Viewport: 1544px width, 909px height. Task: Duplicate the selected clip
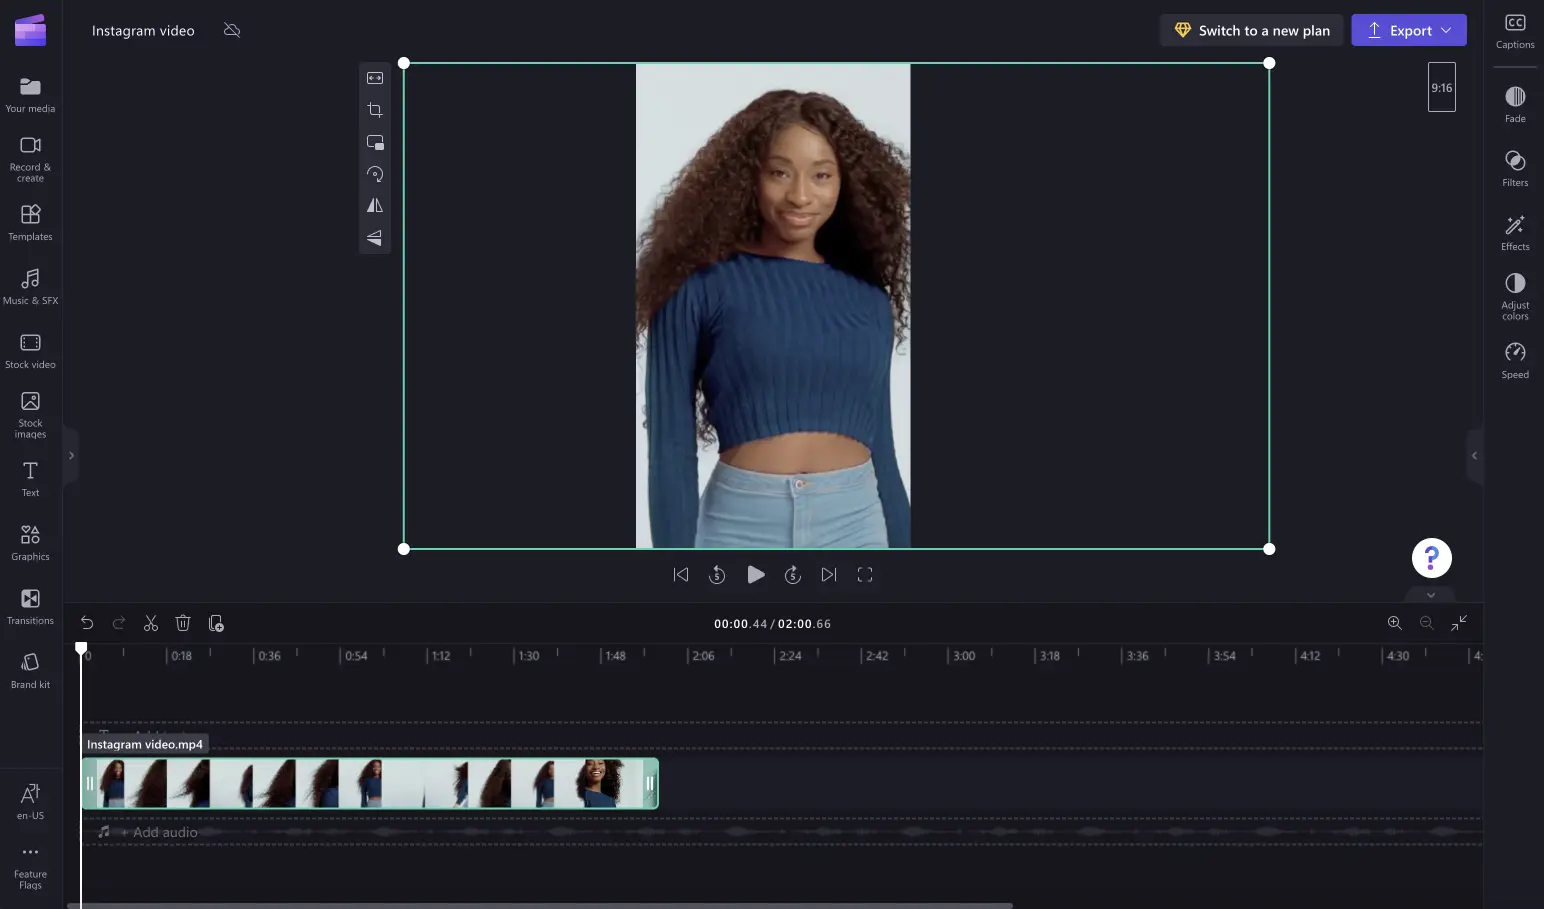click(216, 623)
